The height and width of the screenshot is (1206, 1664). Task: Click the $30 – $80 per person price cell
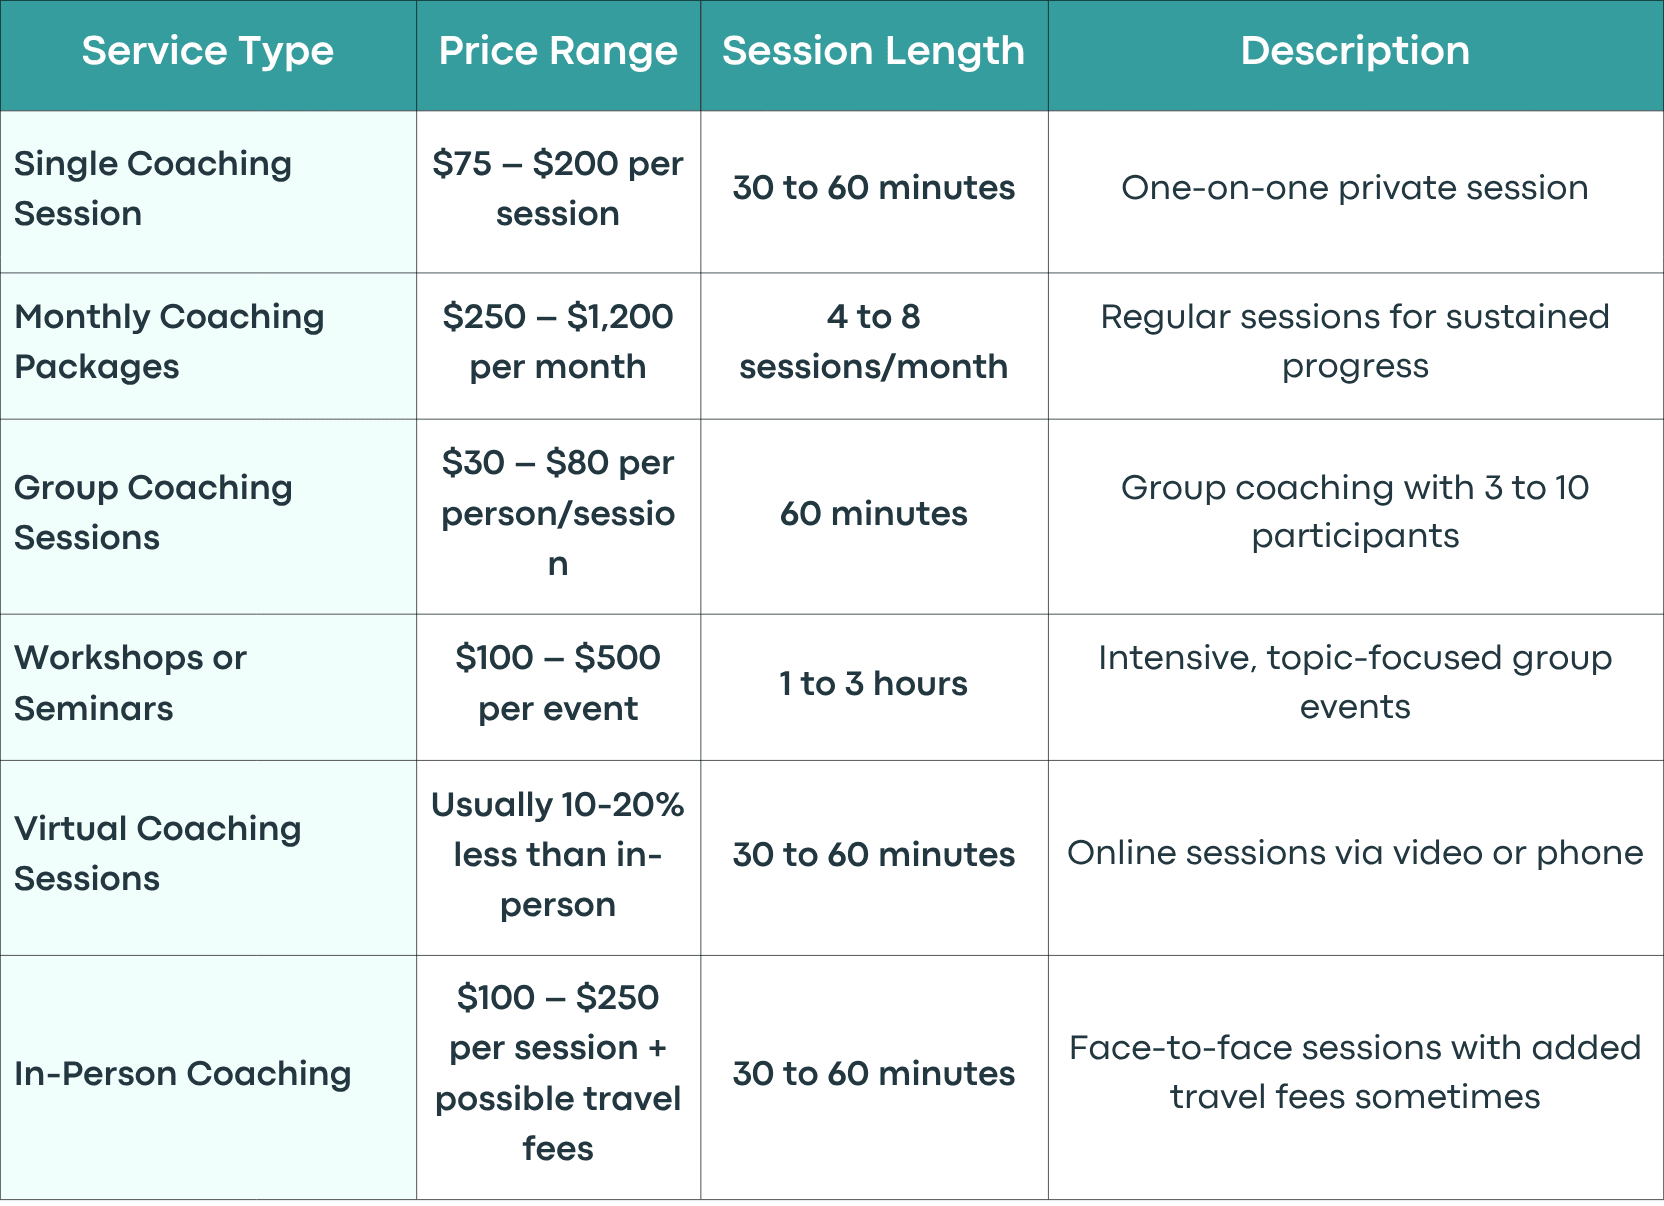[x=558, y=516]
